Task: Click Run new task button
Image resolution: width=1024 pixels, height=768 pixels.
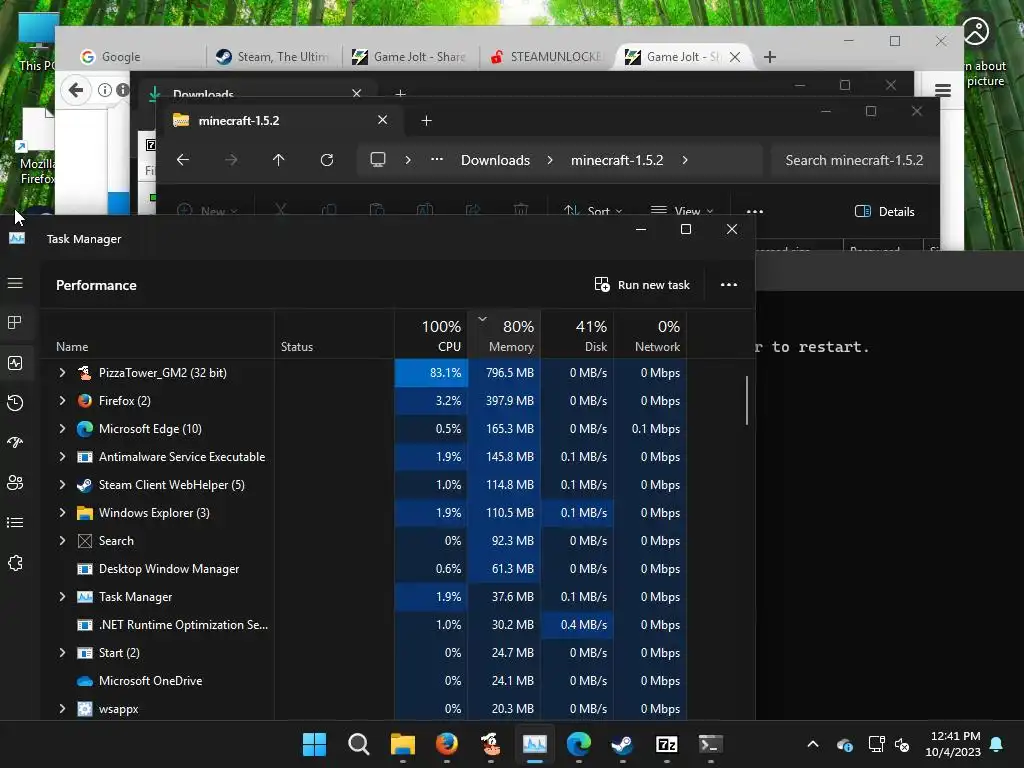Action: [x=642, y=285]
